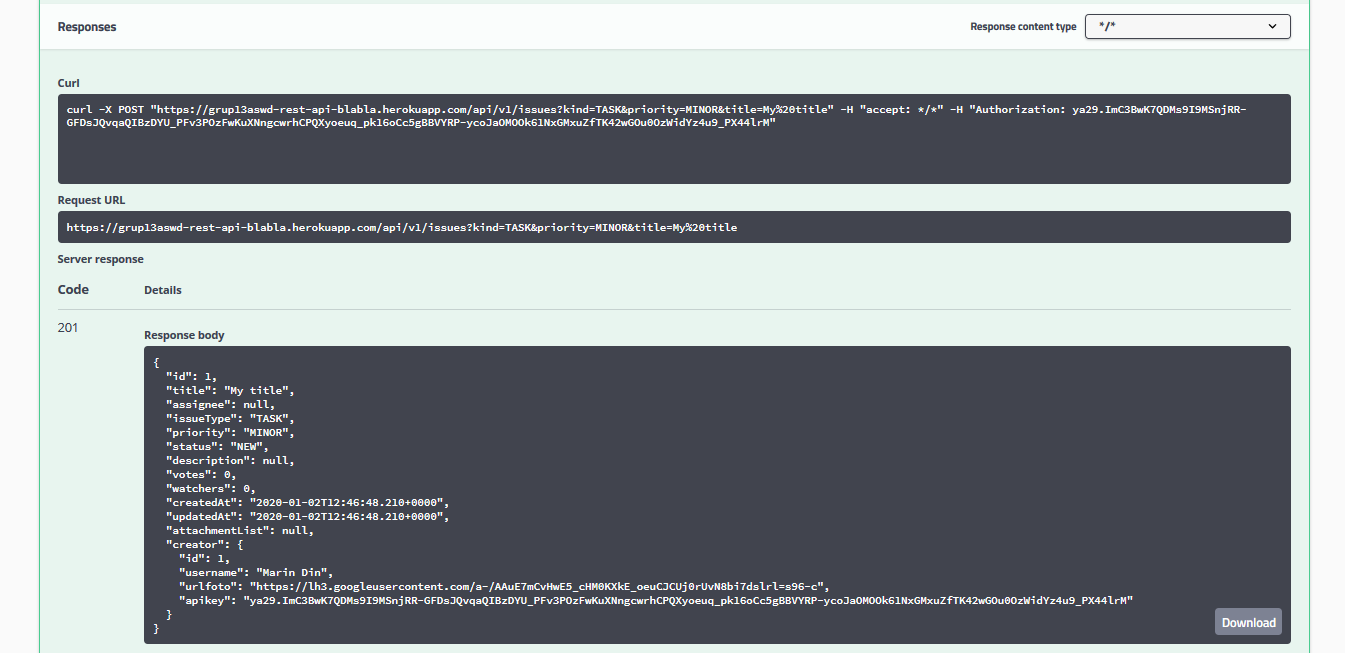Click the "title": "My title" line

pos(230,390)
